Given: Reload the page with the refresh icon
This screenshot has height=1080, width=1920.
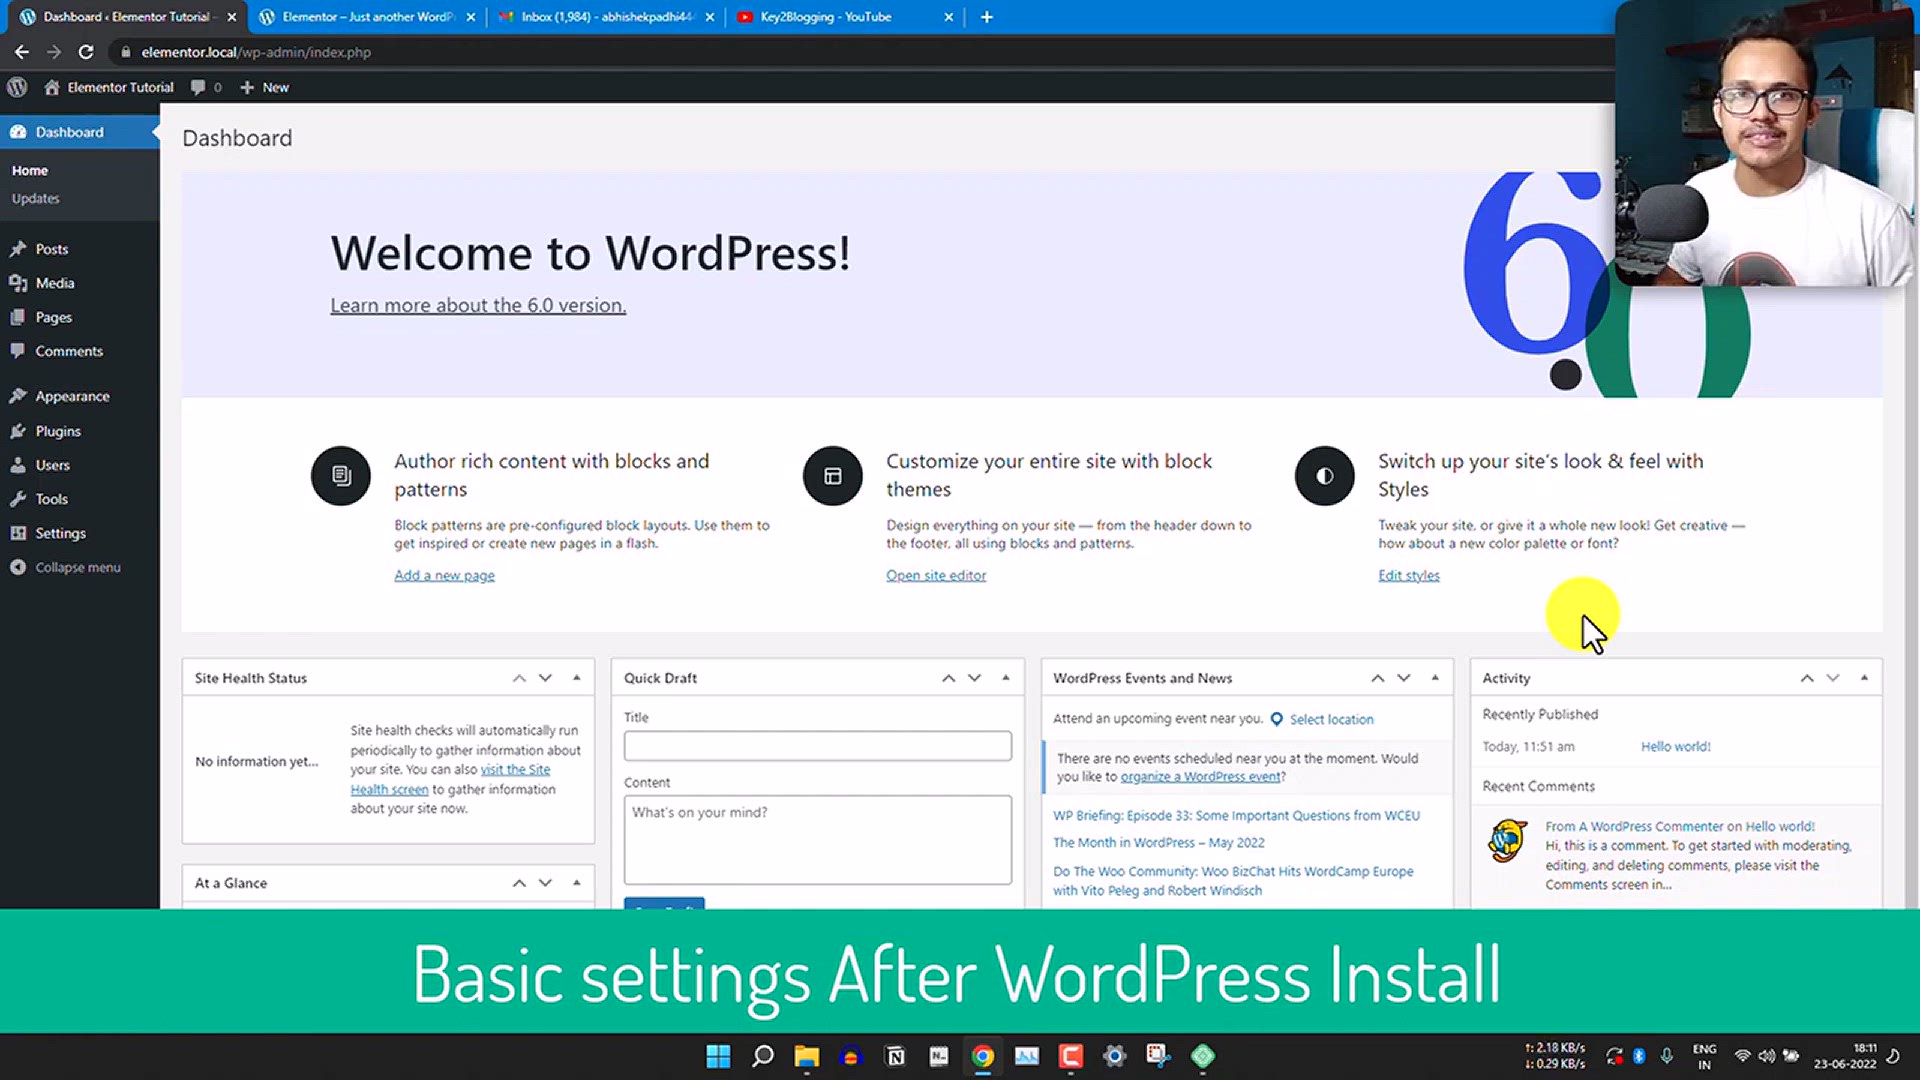Looking at the screenshot, I should [x=86, y=52].
